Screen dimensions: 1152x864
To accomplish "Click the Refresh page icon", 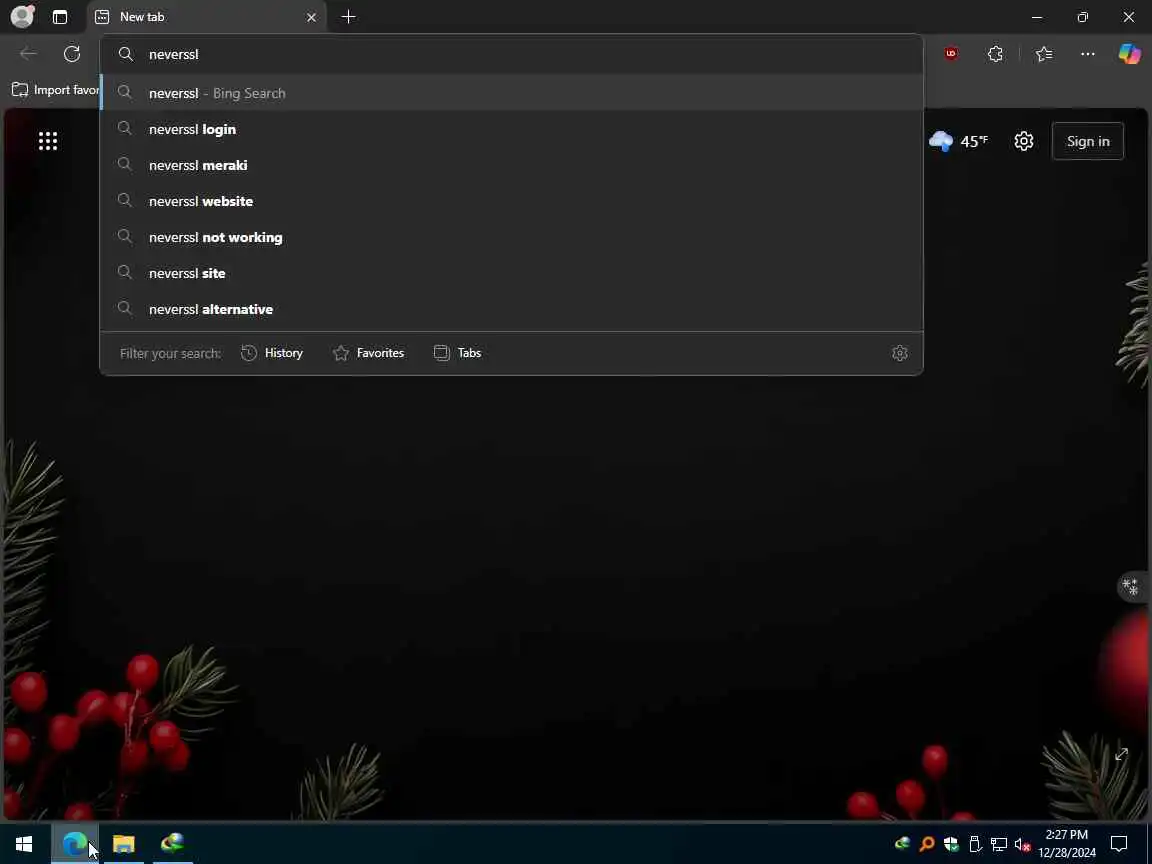I will click(x=72, y=54).
